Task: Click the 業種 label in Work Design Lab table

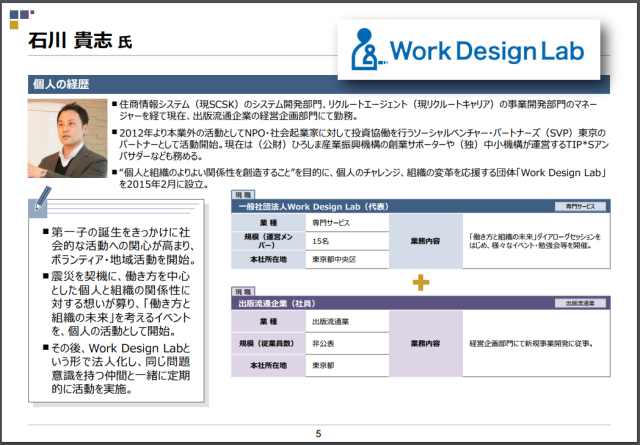Action: [x=268, y=222]
